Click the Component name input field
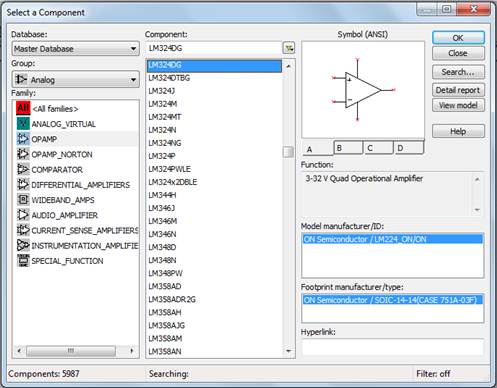This screenshot has width=497, height=388. 214,48
